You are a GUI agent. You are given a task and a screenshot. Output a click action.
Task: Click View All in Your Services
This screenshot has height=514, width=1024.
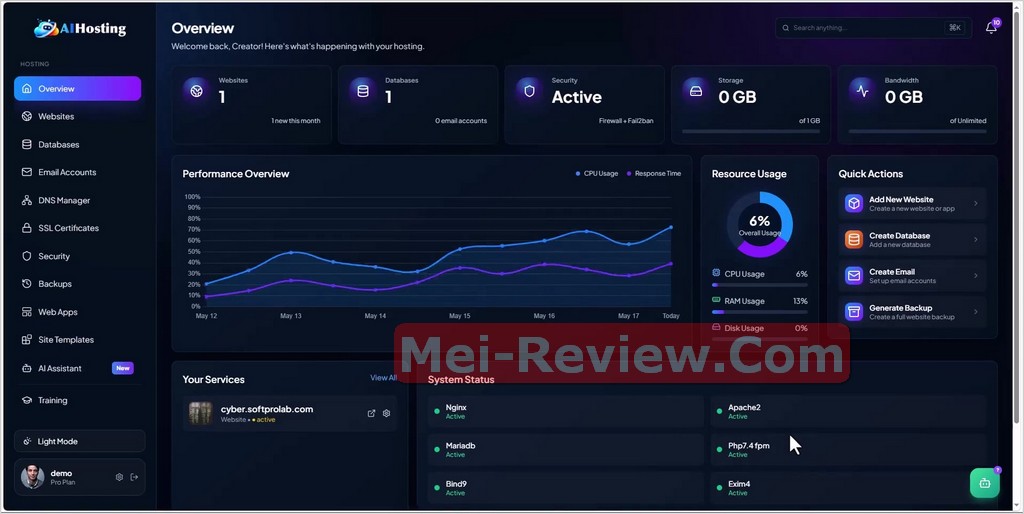tap(383, 377)
